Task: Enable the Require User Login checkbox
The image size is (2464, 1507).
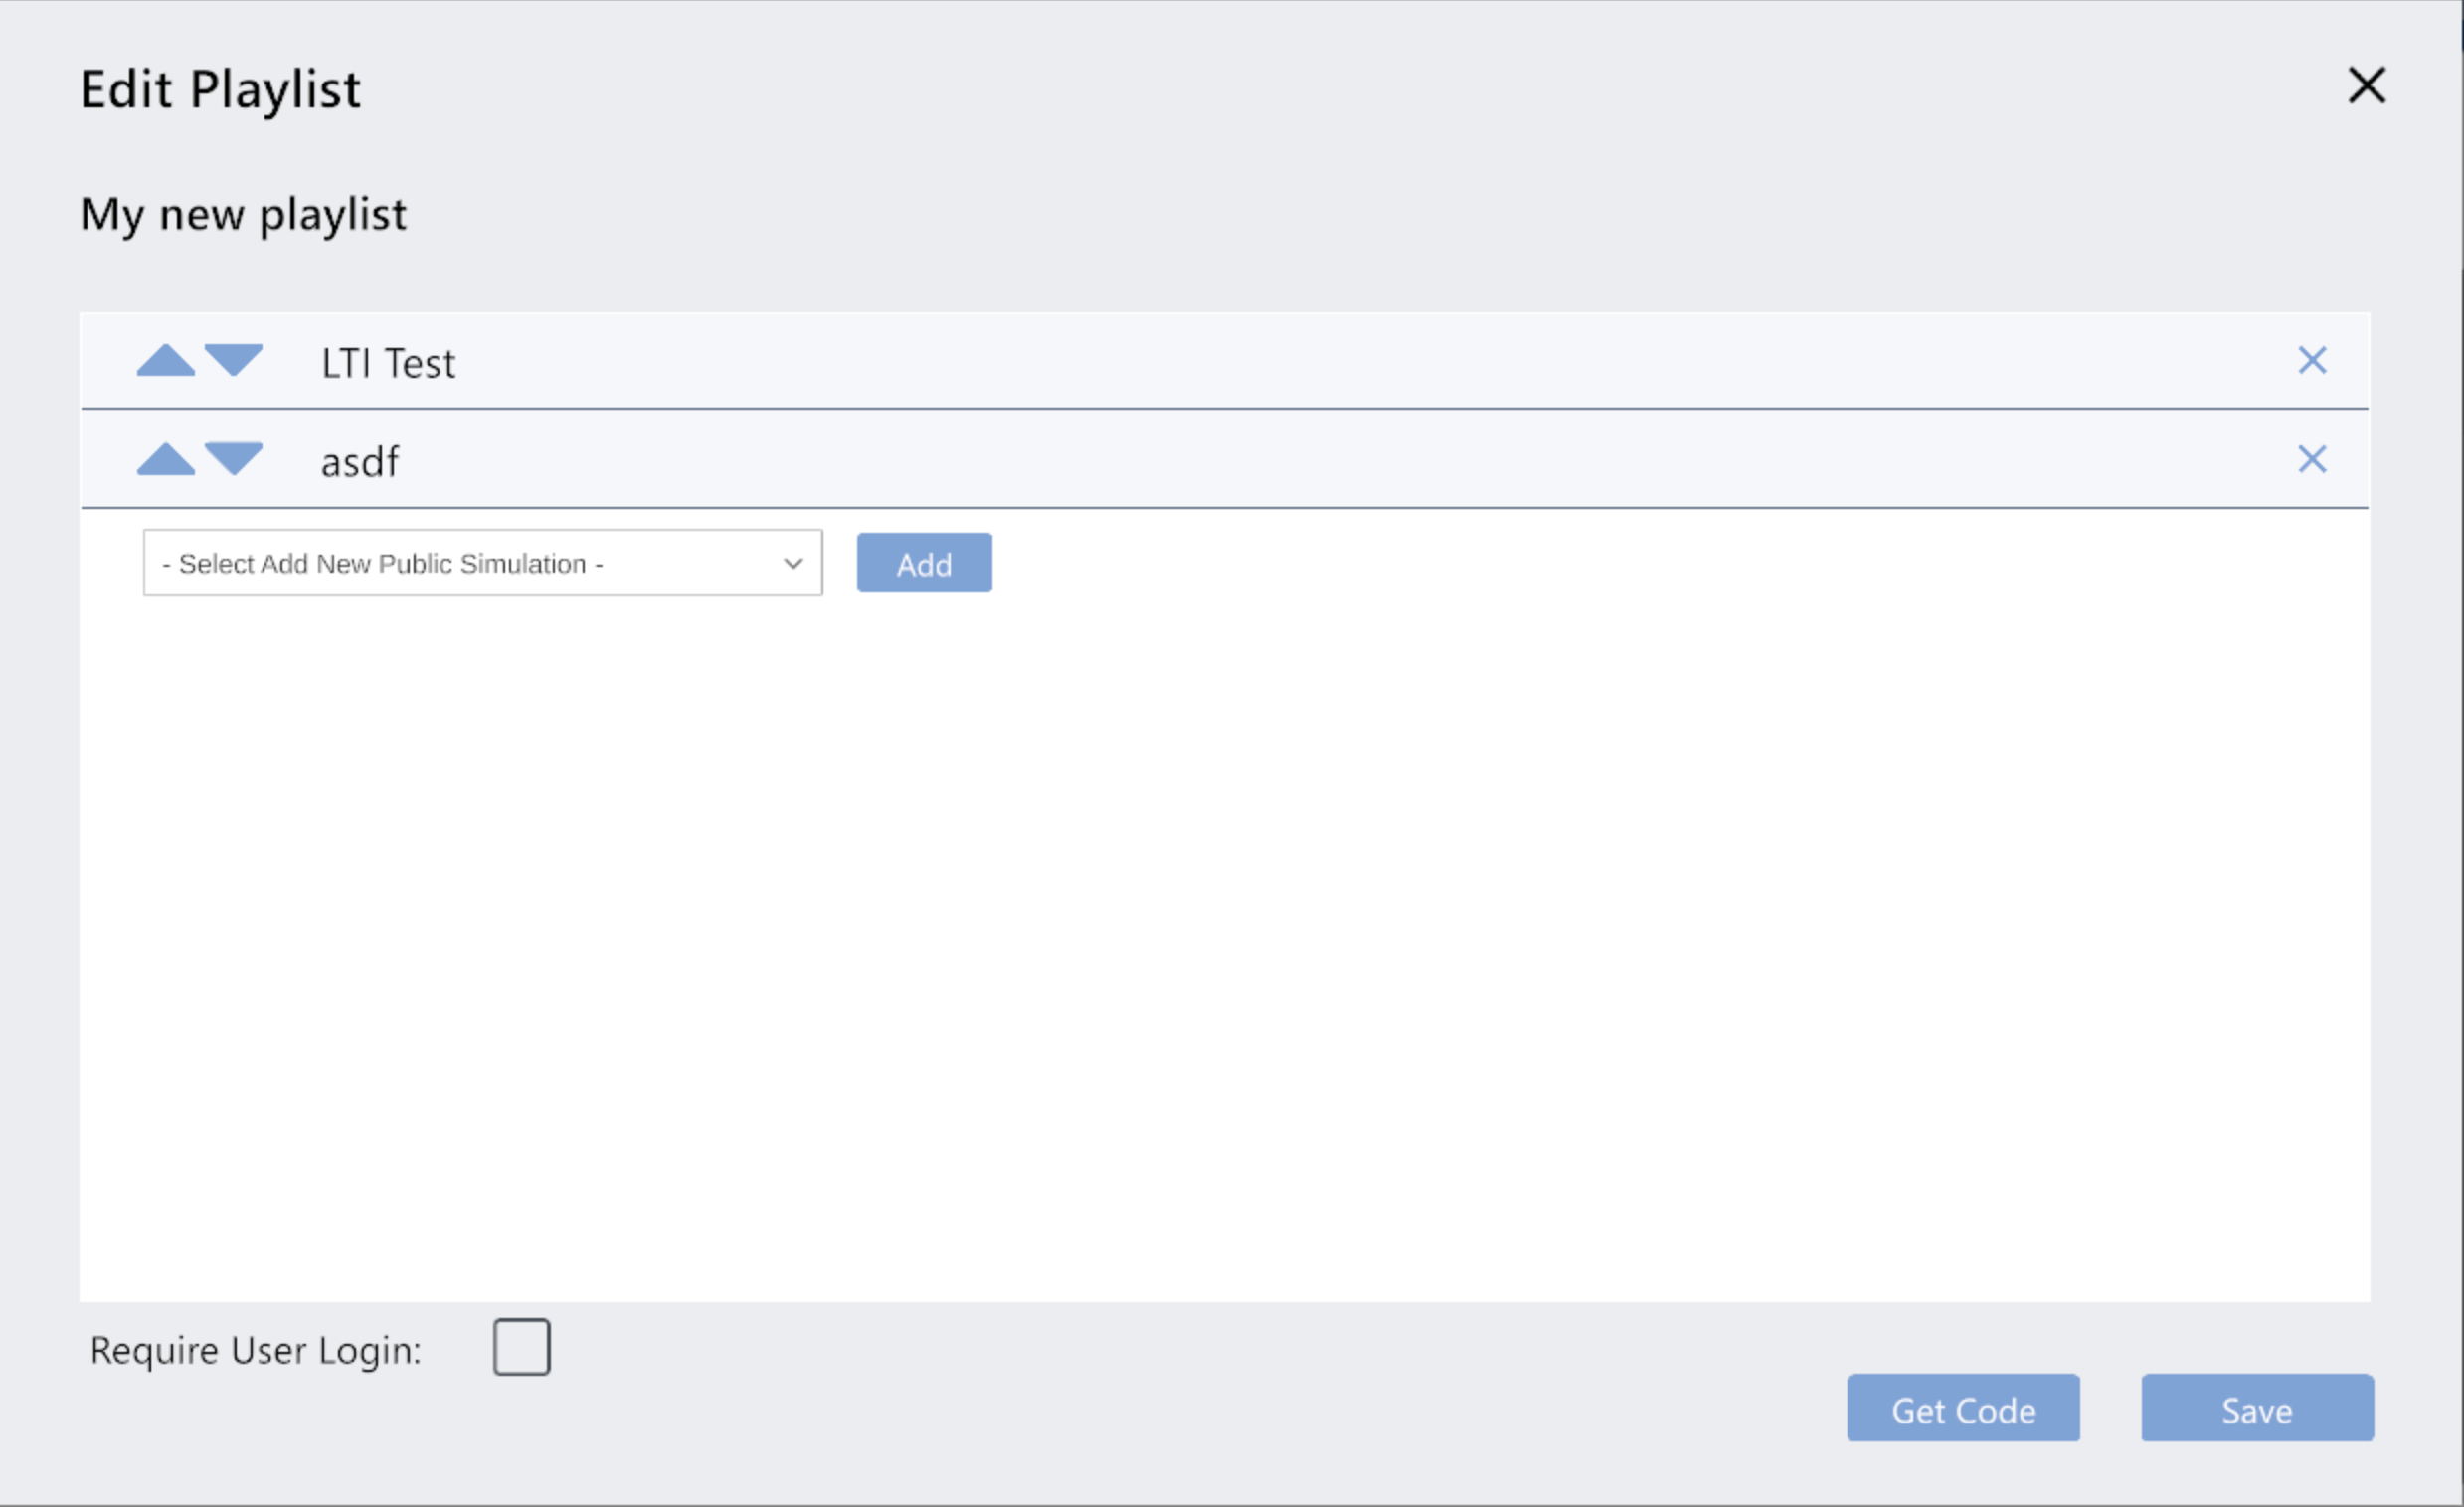Action: (x=521, y=1347)
